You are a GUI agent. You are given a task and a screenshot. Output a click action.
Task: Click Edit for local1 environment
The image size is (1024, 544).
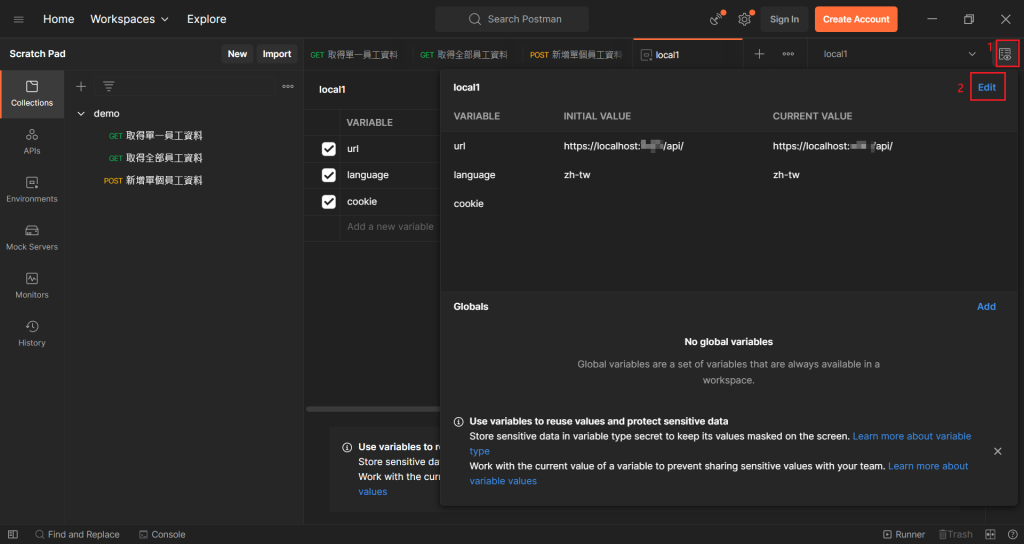(987, 88)
